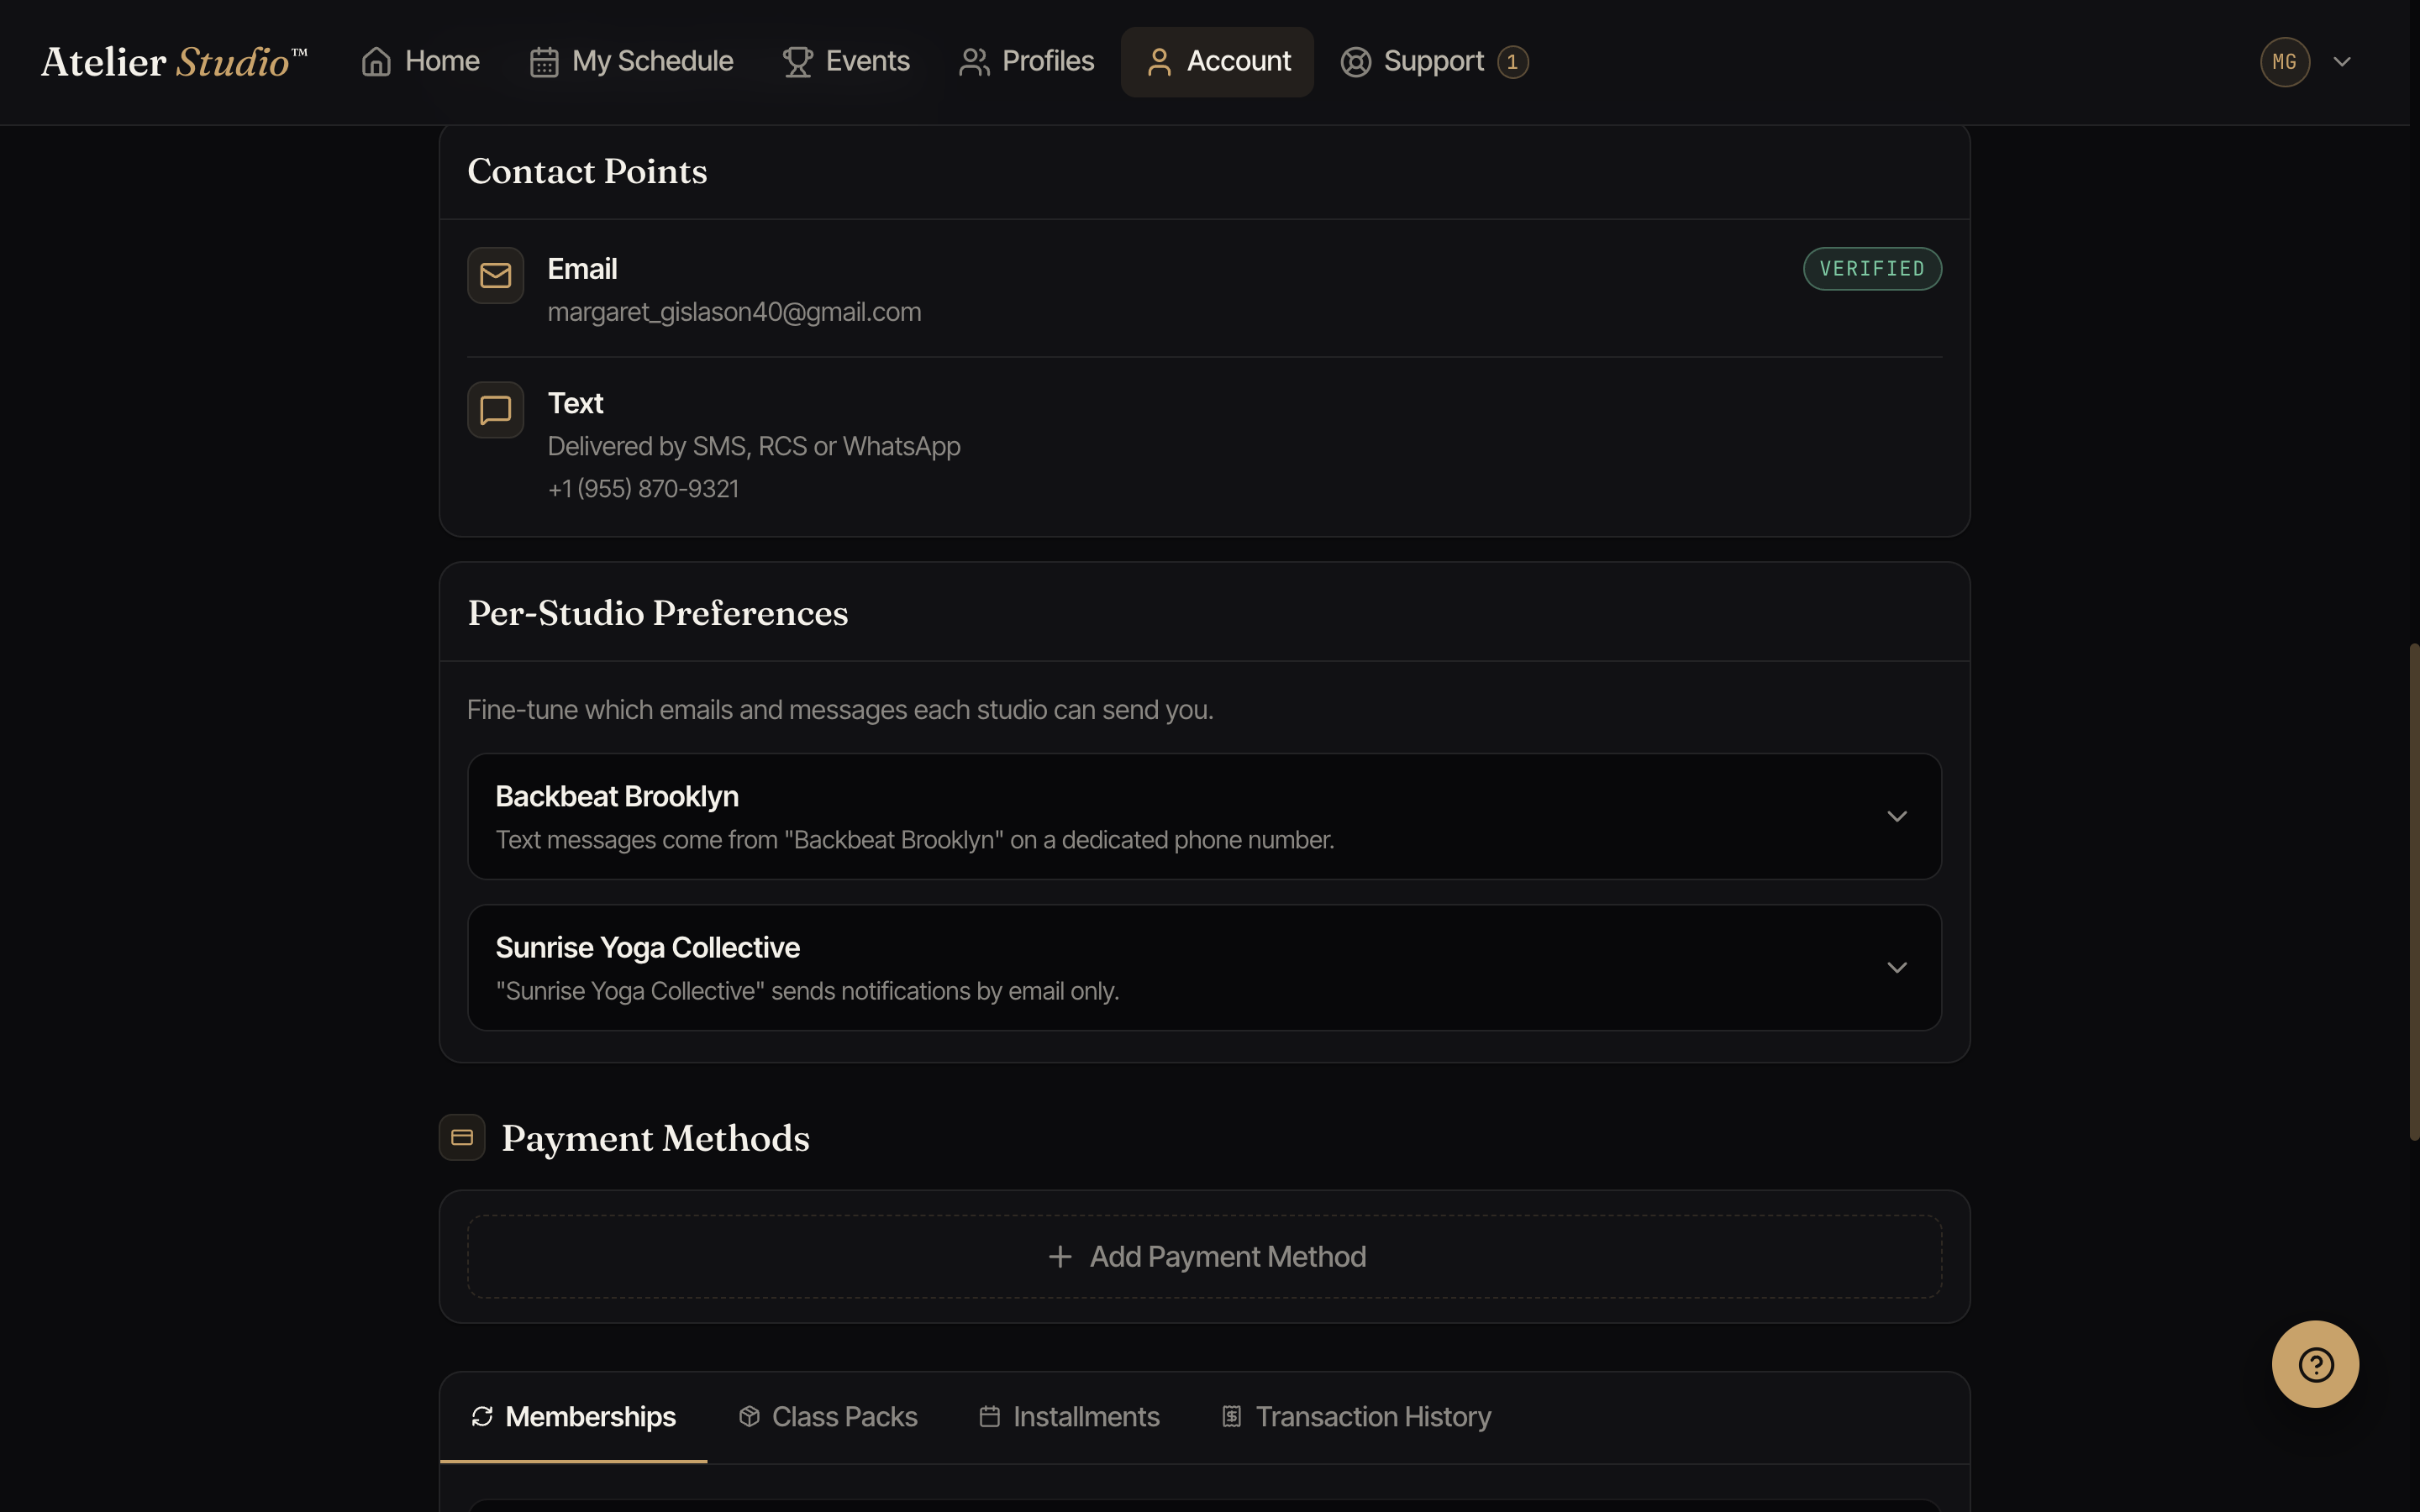Click the Email envelope icon
2420x1512 pixels.
pyautogui.click(x=496, y=275)
